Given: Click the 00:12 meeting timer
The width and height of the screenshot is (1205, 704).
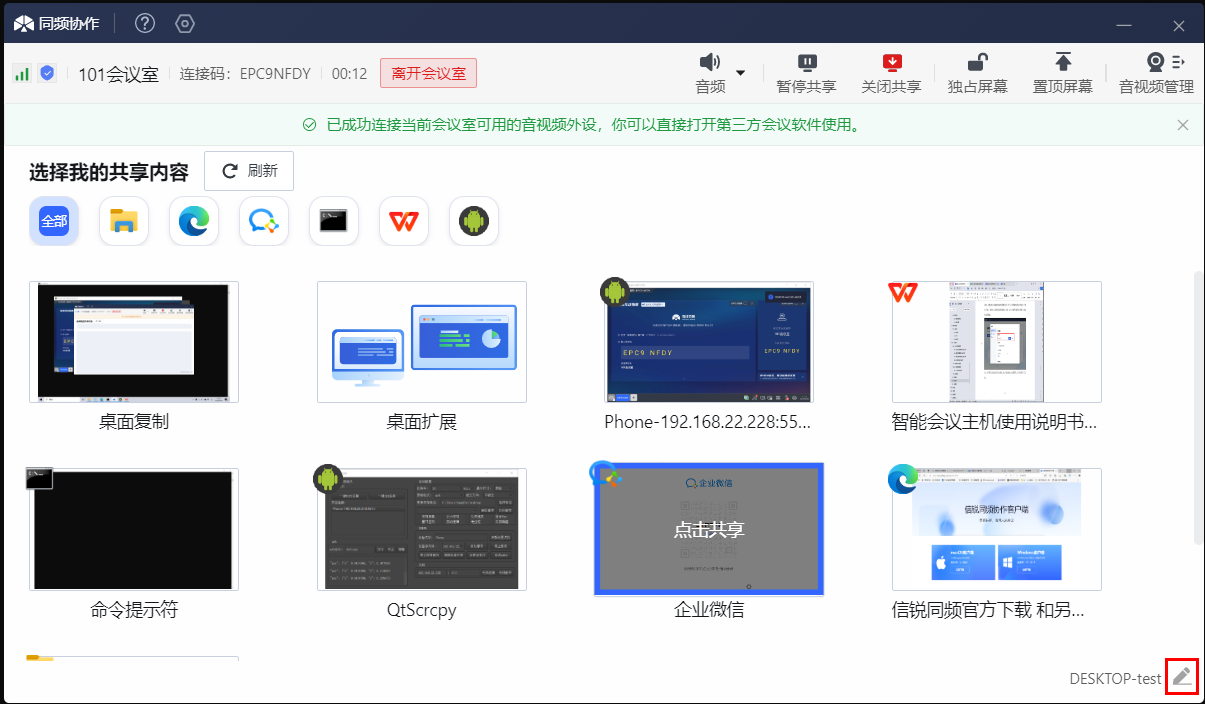Looking at the screenshot, I should (x=349, y=73).
